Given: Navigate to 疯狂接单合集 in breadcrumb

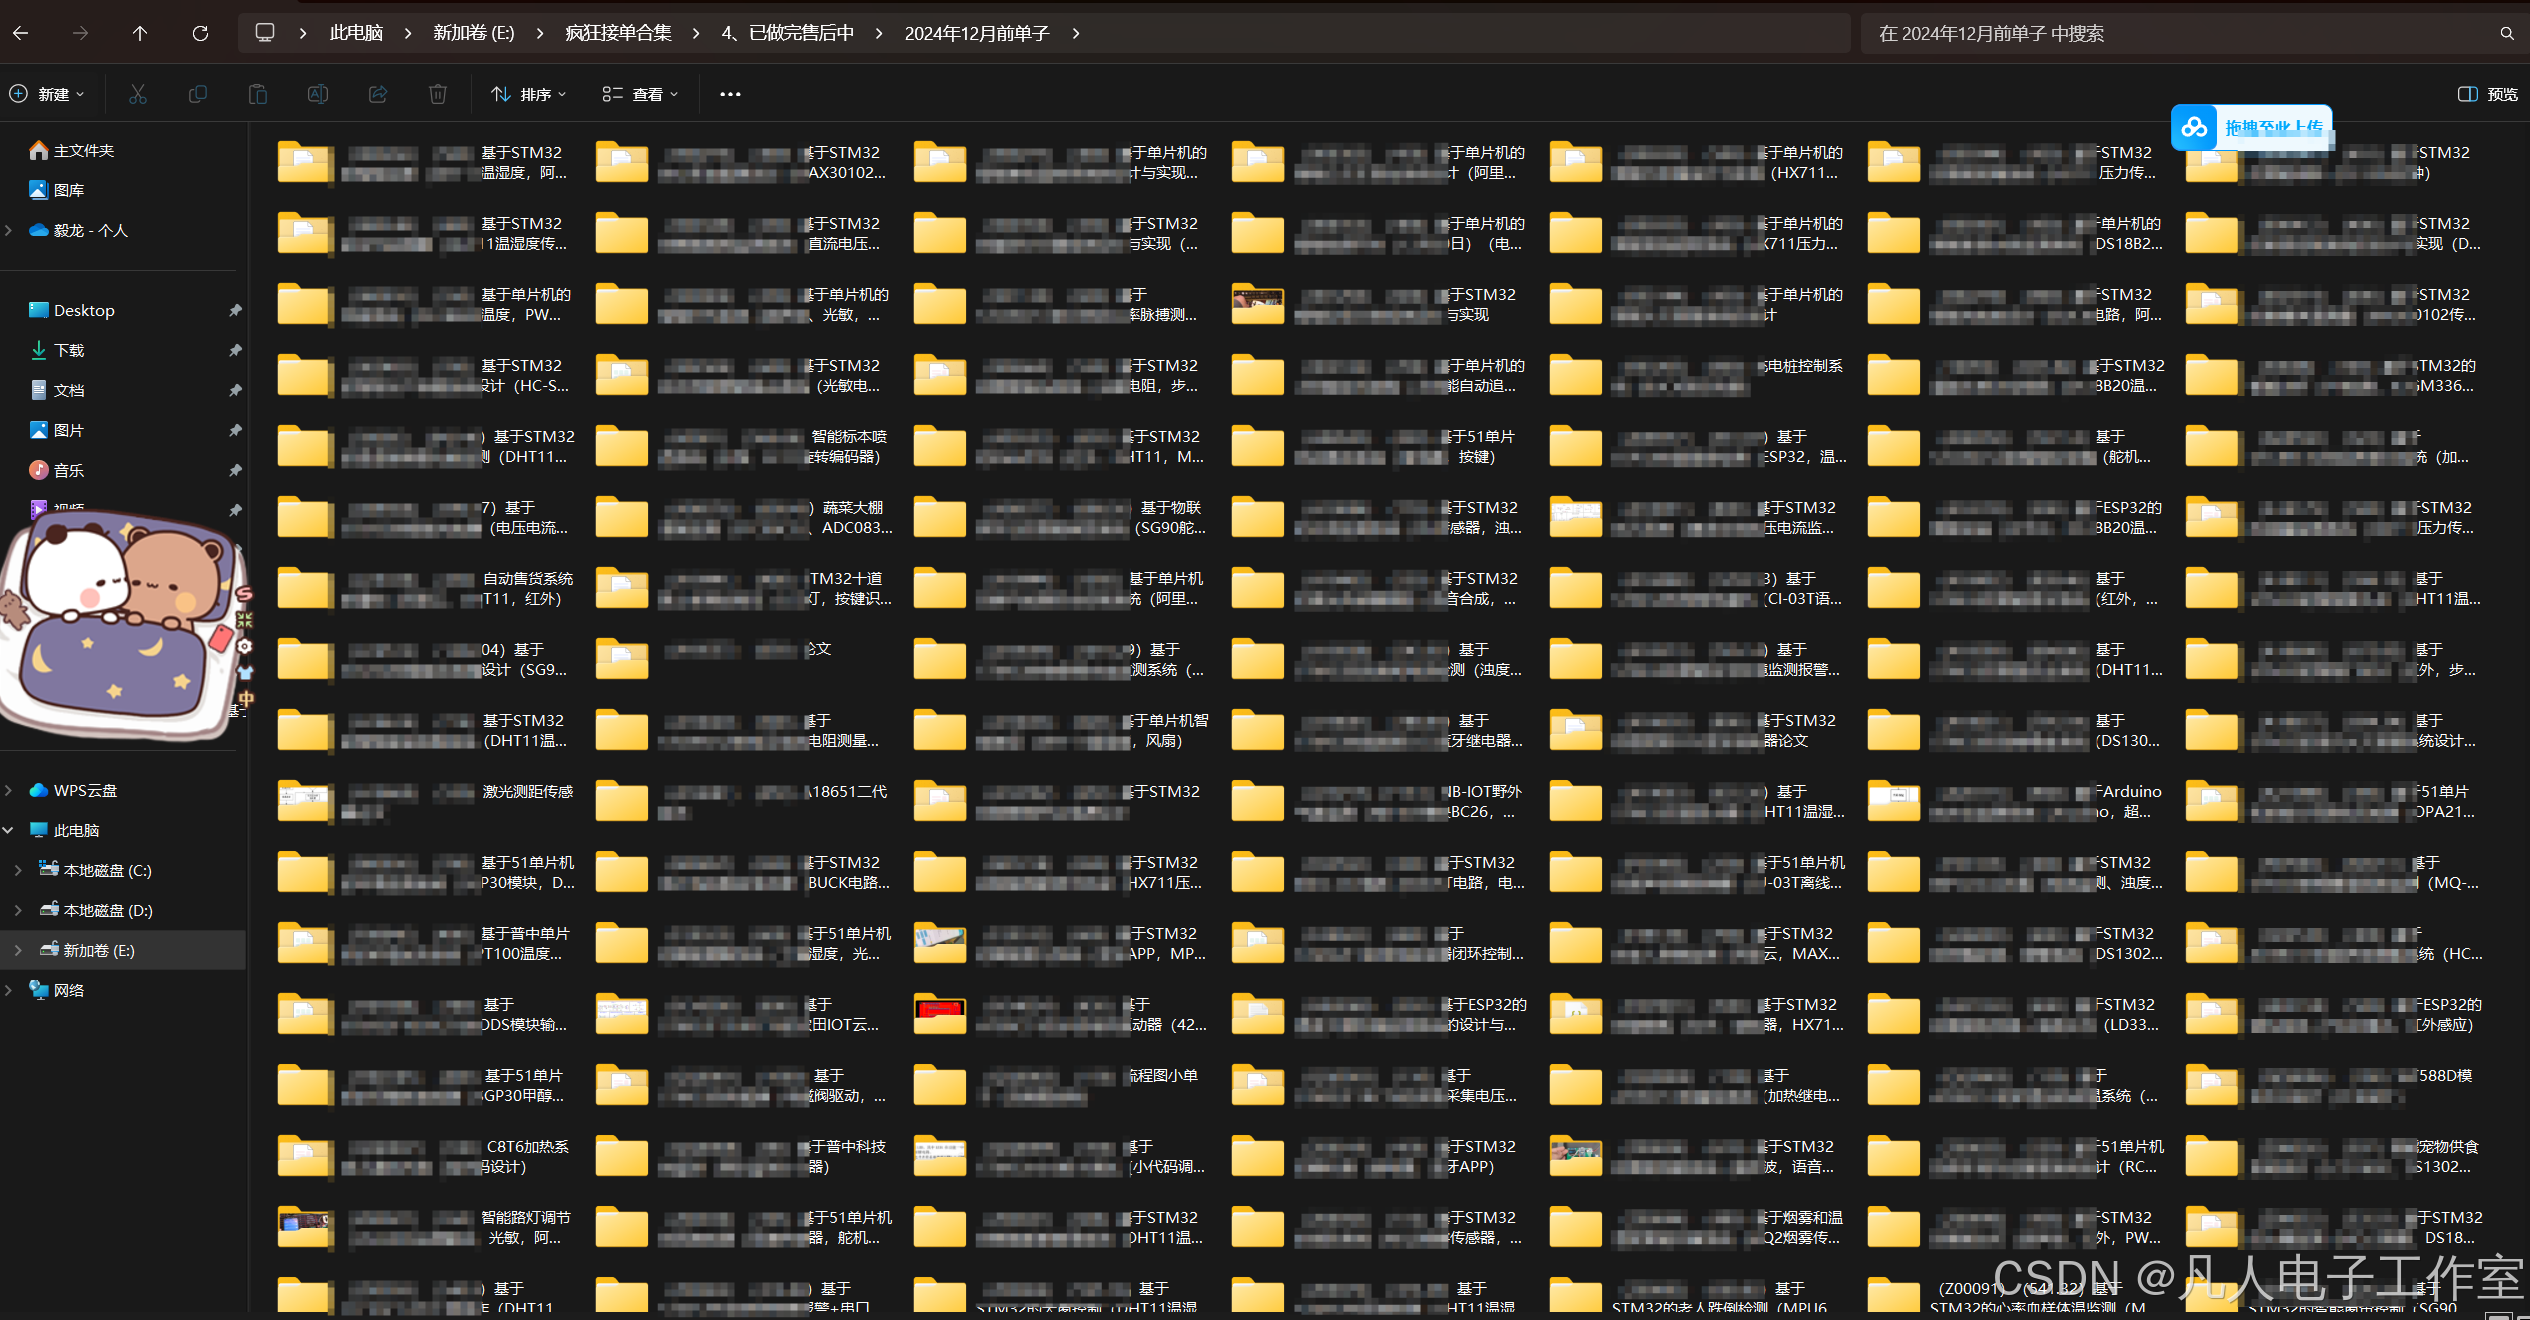Looking at the screenshot, I should (618, 33).
